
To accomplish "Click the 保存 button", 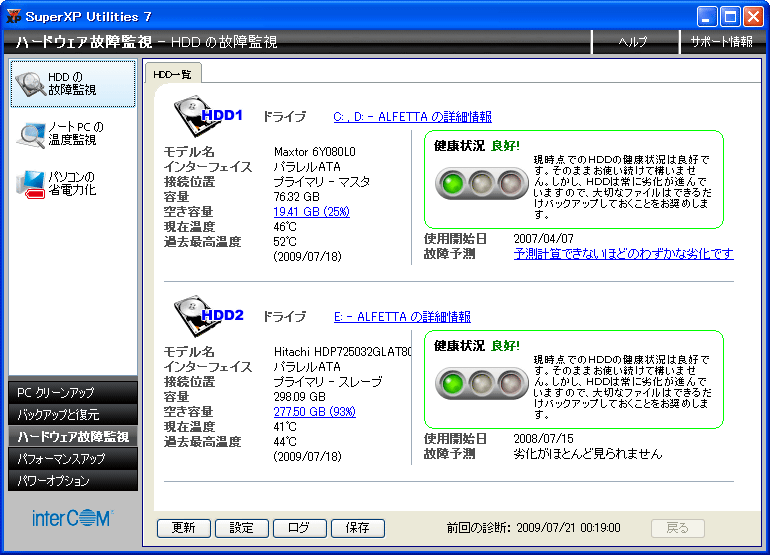I will point(358,528).
